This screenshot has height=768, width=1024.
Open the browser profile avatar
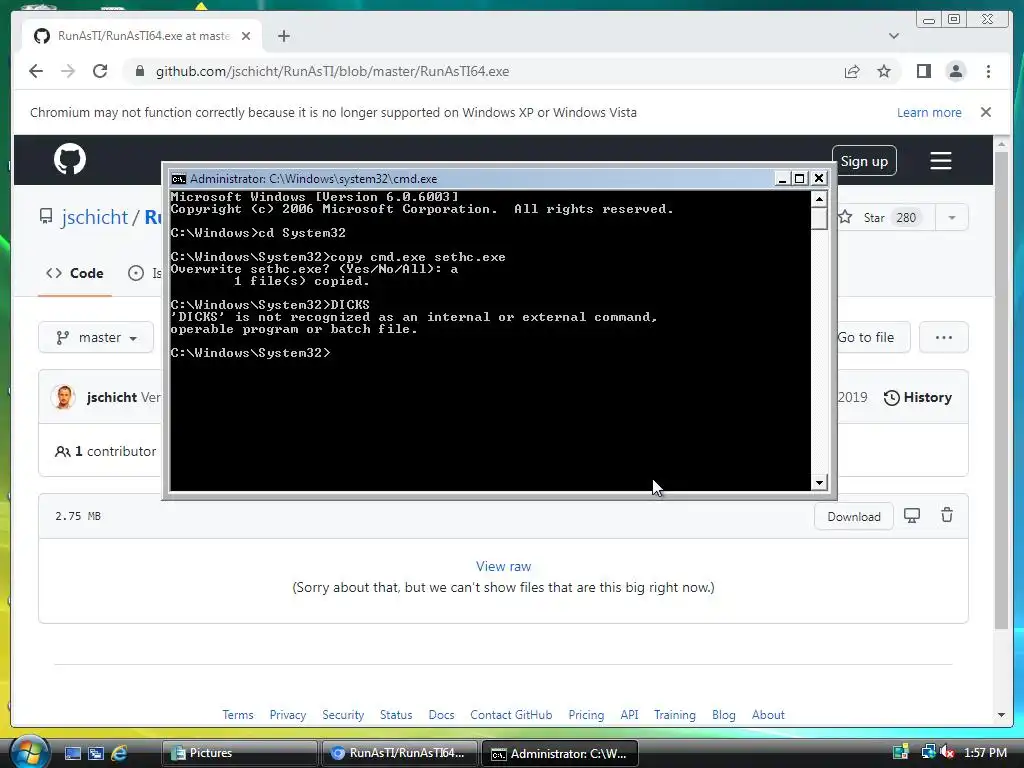(956, 71)
